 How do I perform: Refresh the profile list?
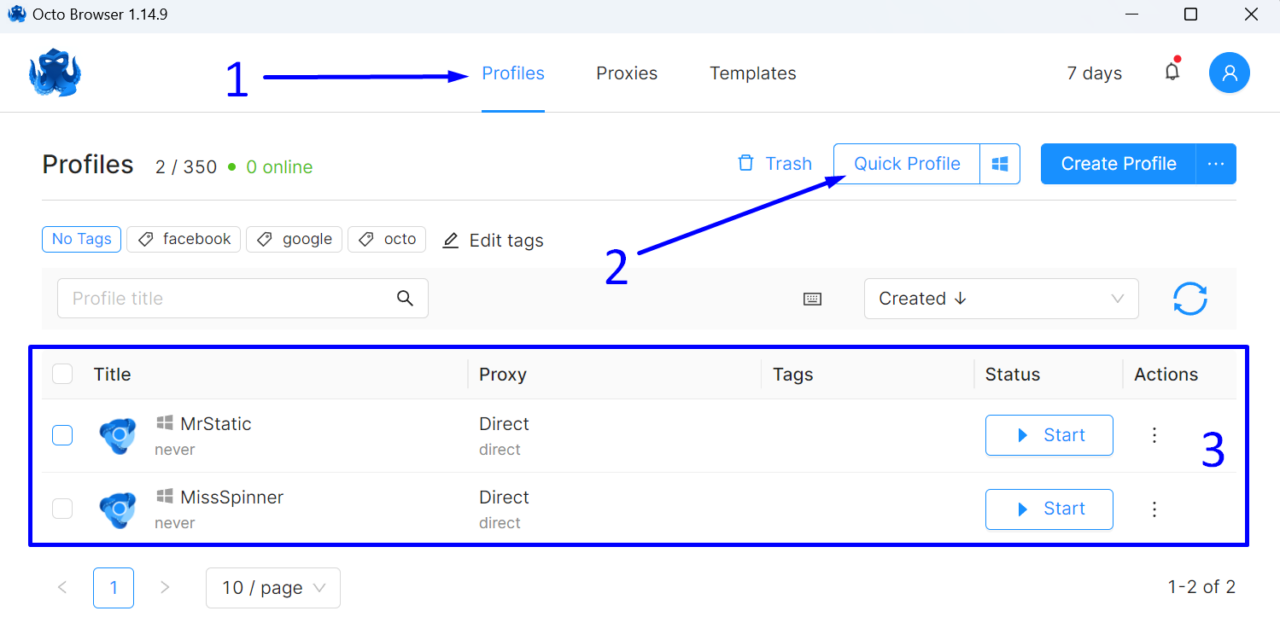click(1190, 298)
